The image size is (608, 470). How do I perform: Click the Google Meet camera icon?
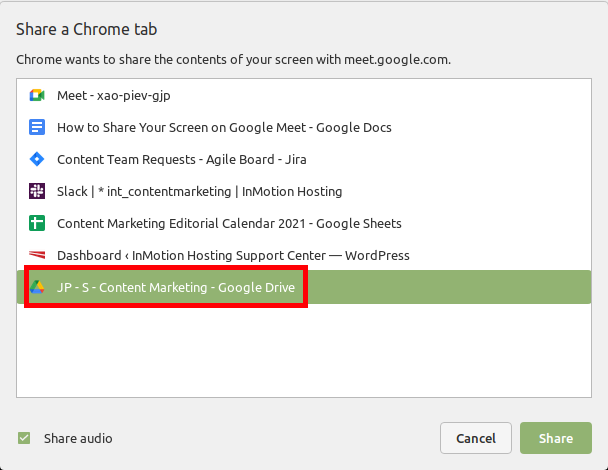coord(37,95)
